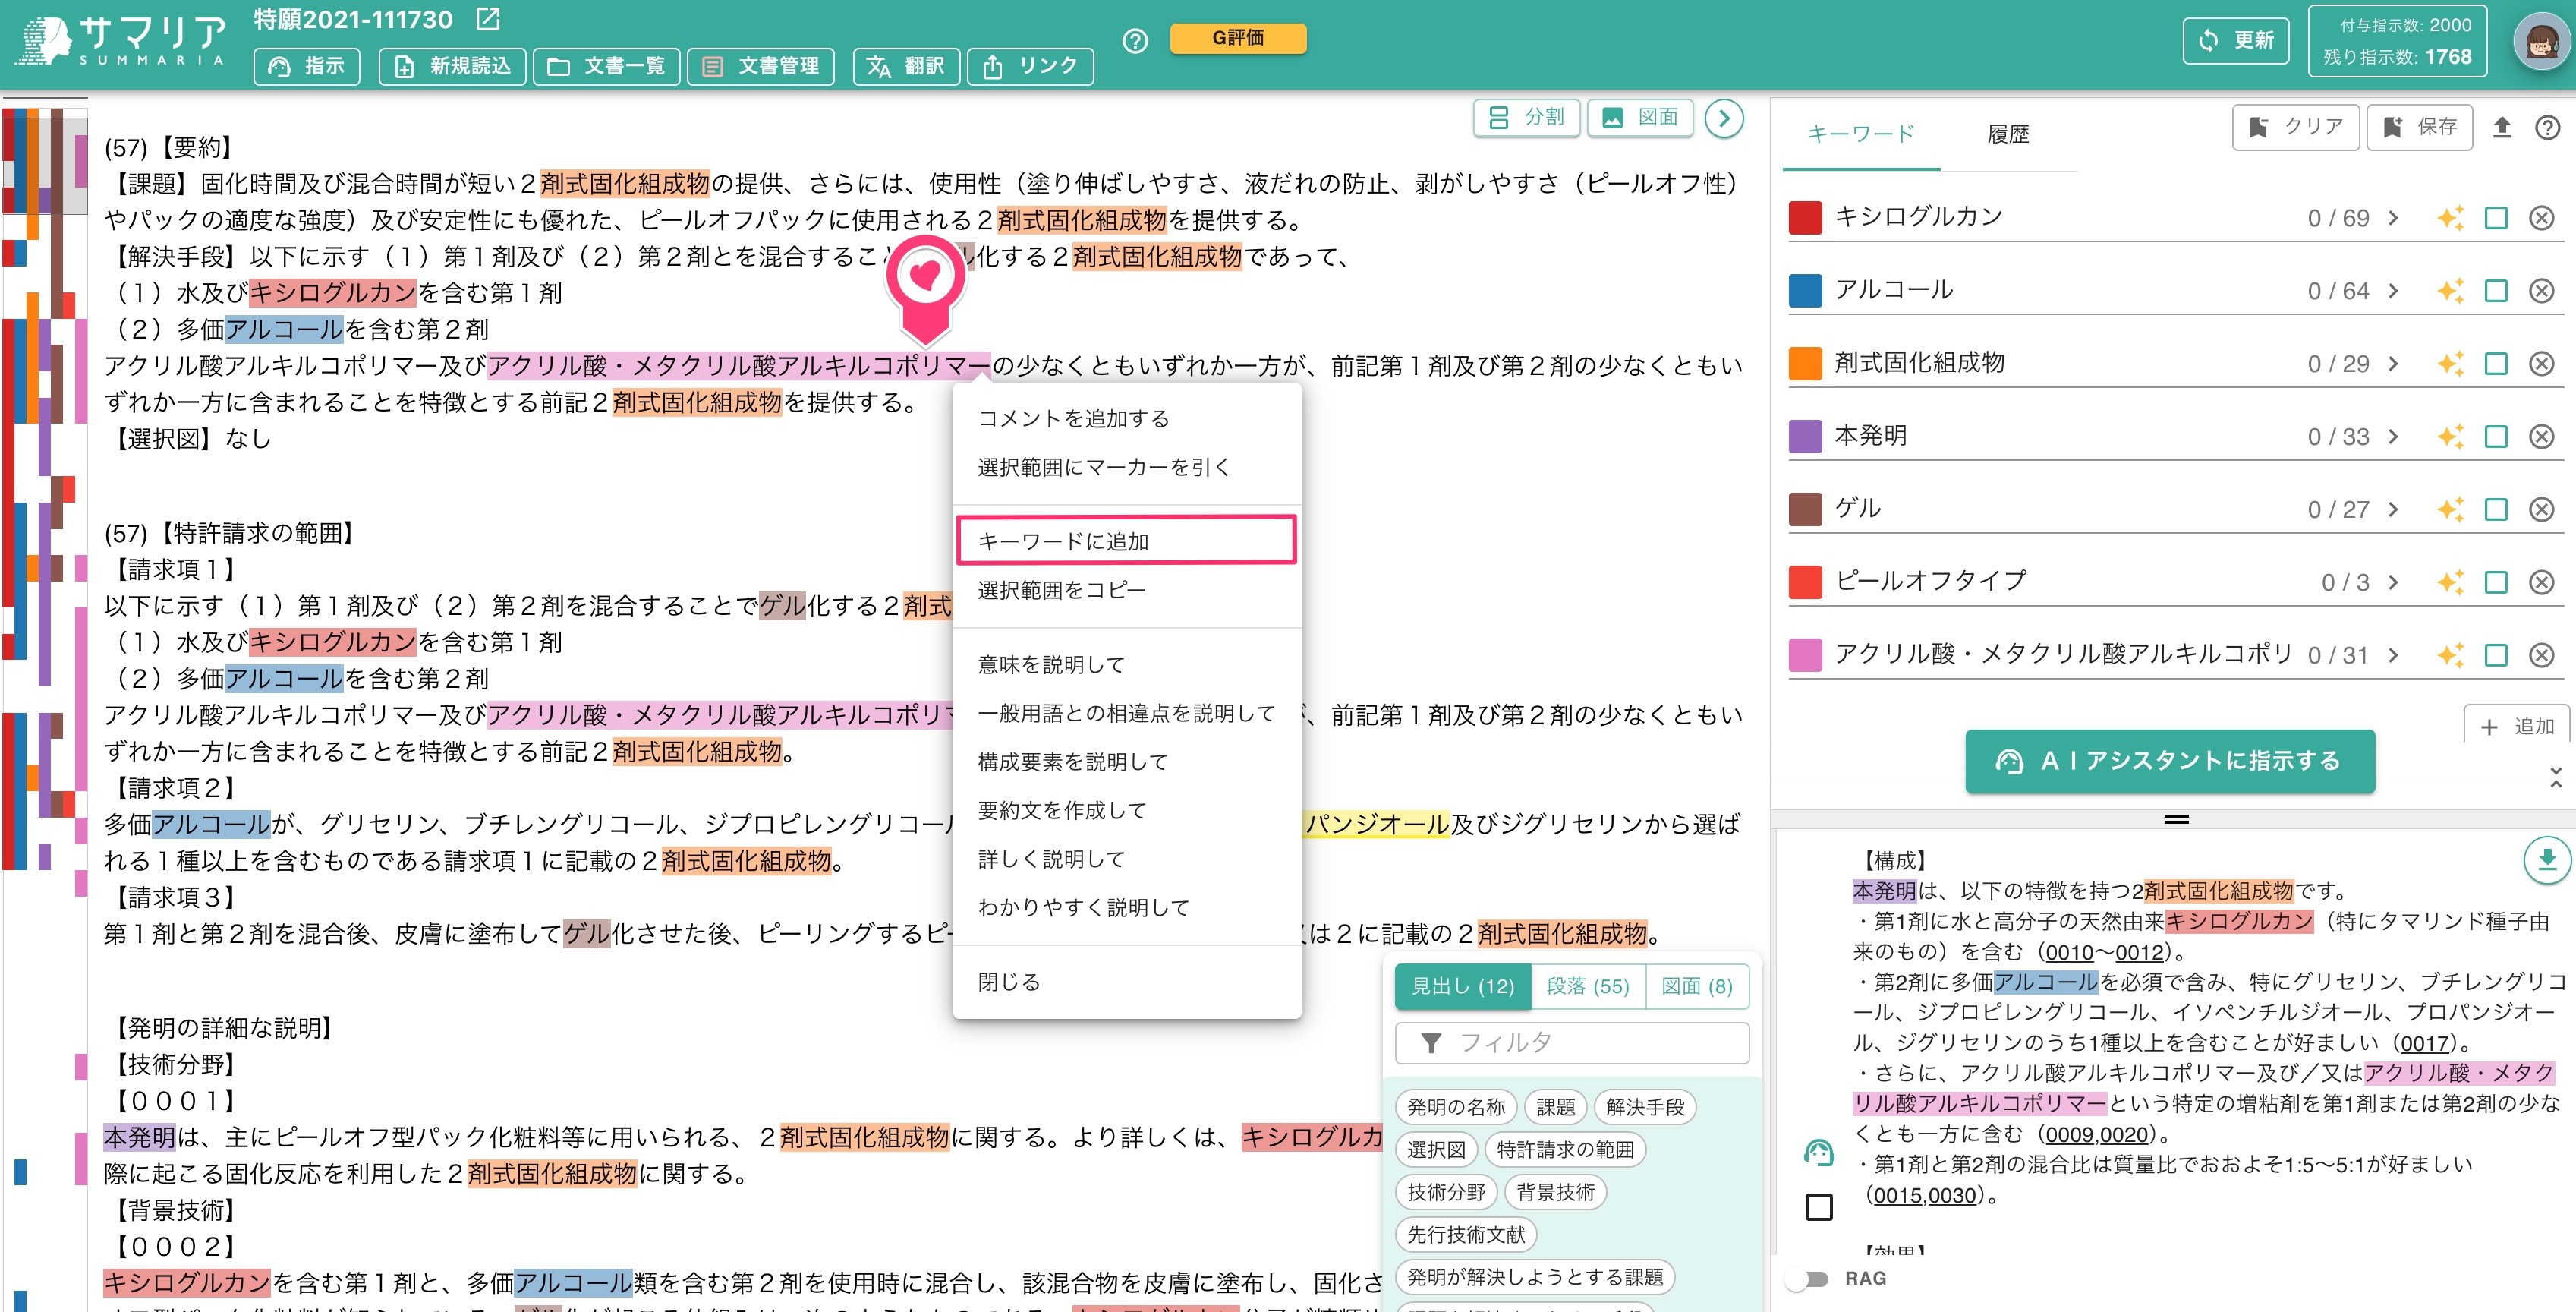Click the AI sparkle icon for ゲル
Image resolution: width=2576 pixels, height=1312 pixels.
pos(2450,510)
